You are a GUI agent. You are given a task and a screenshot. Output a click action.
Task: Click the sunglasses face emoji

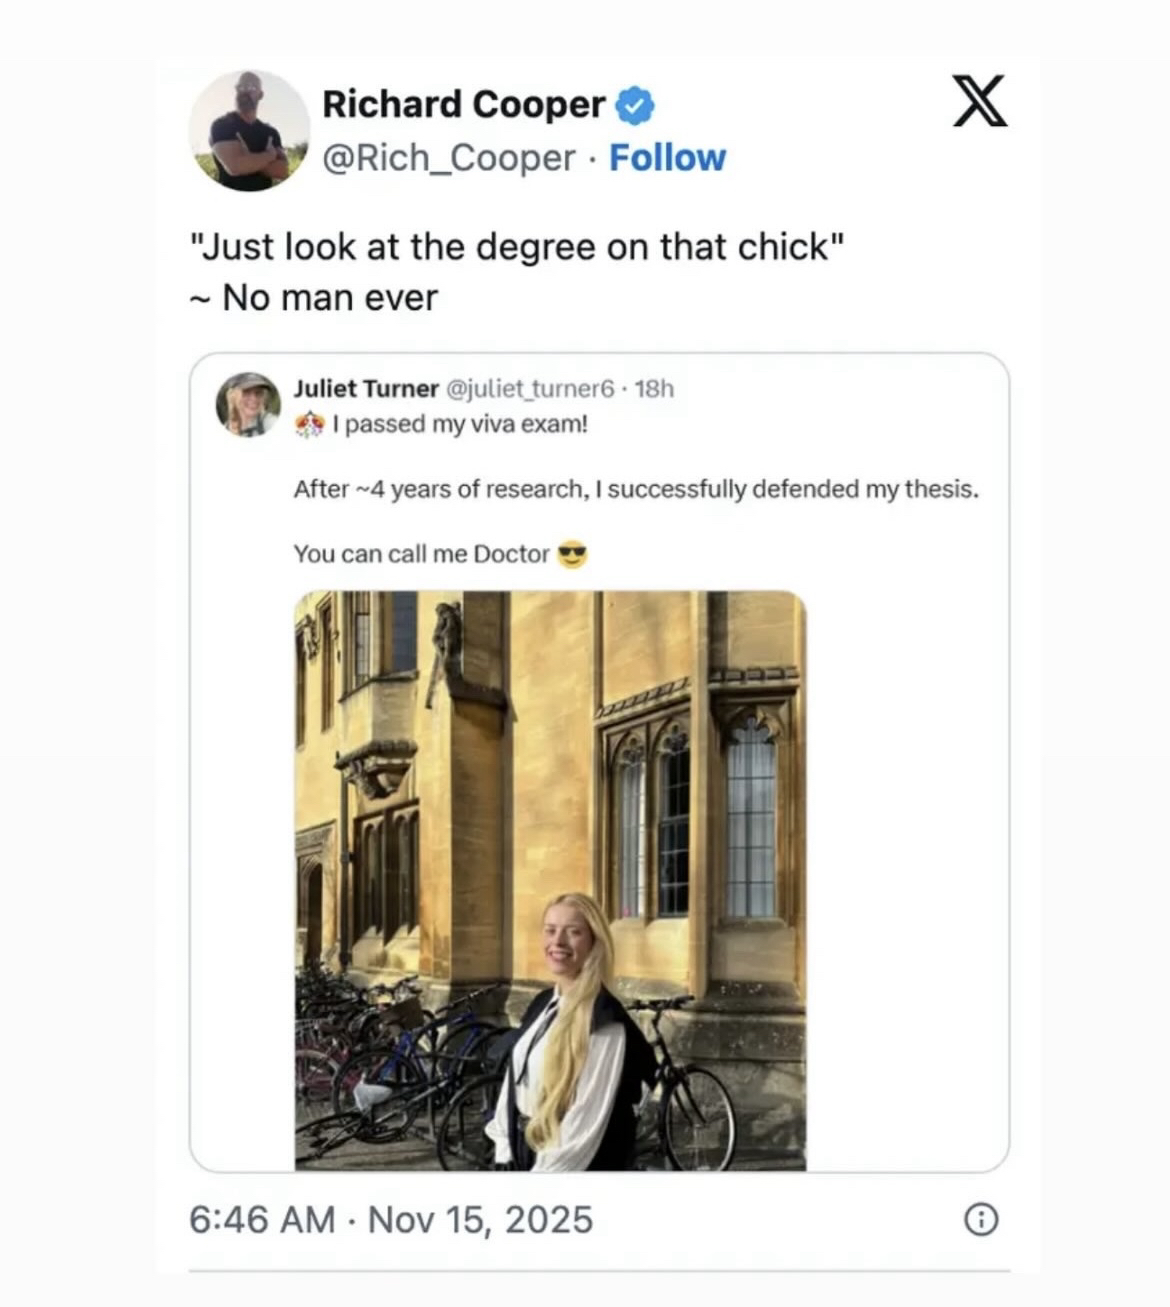click(572, 554)
